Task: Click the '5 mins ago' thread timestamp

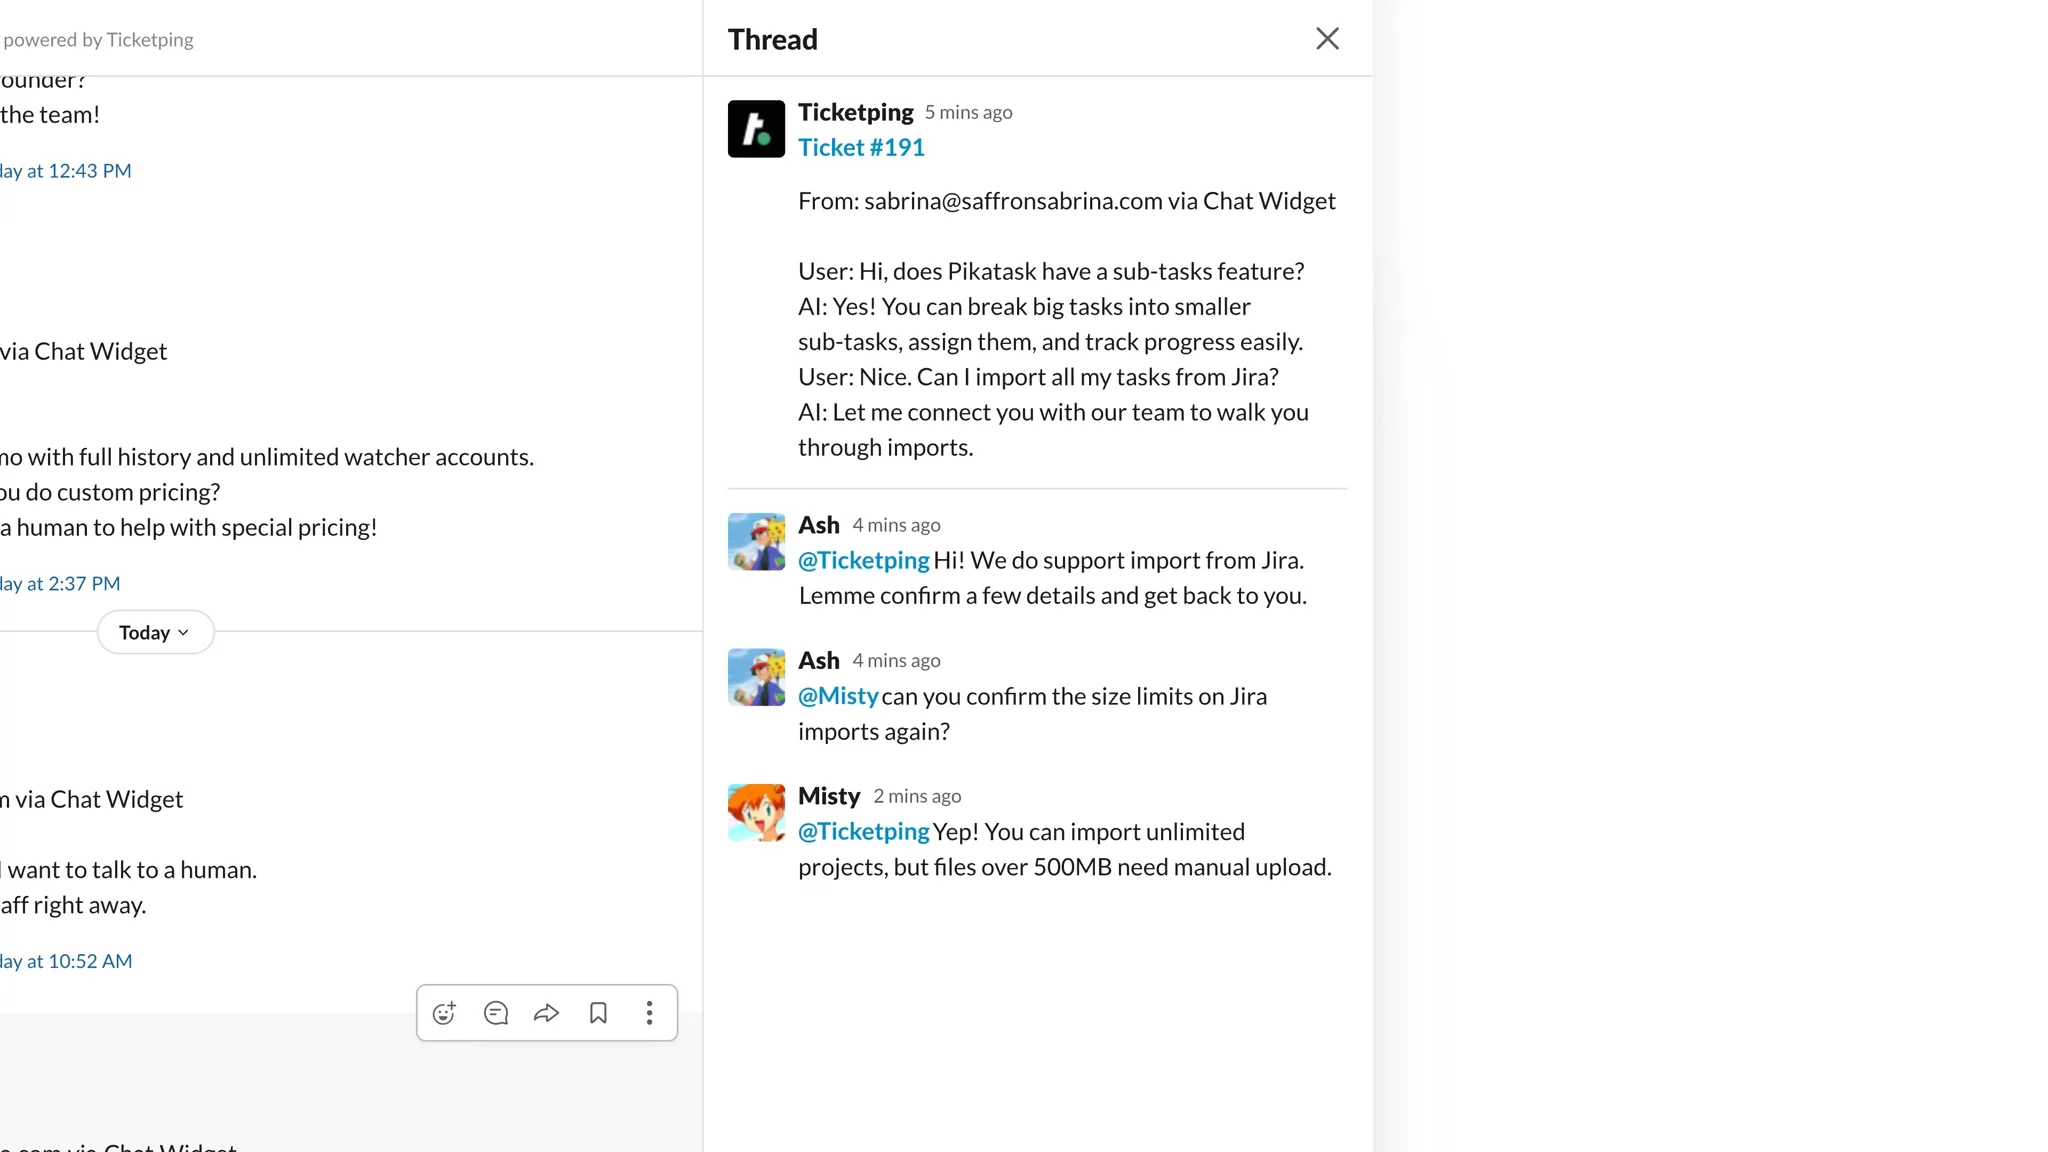Action: point(968,112)
